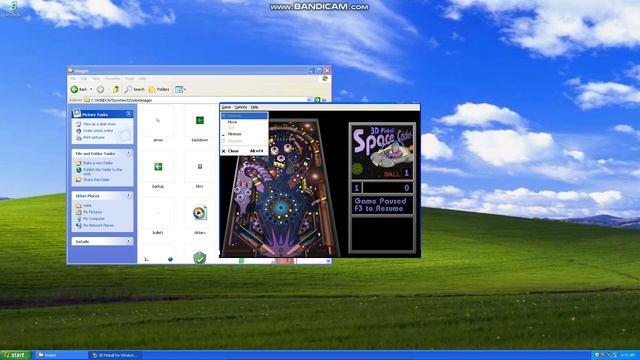Open the Favorites menu in Explorer
The width and height of the screenshot is (640, 360).
(x=113, y=79)
